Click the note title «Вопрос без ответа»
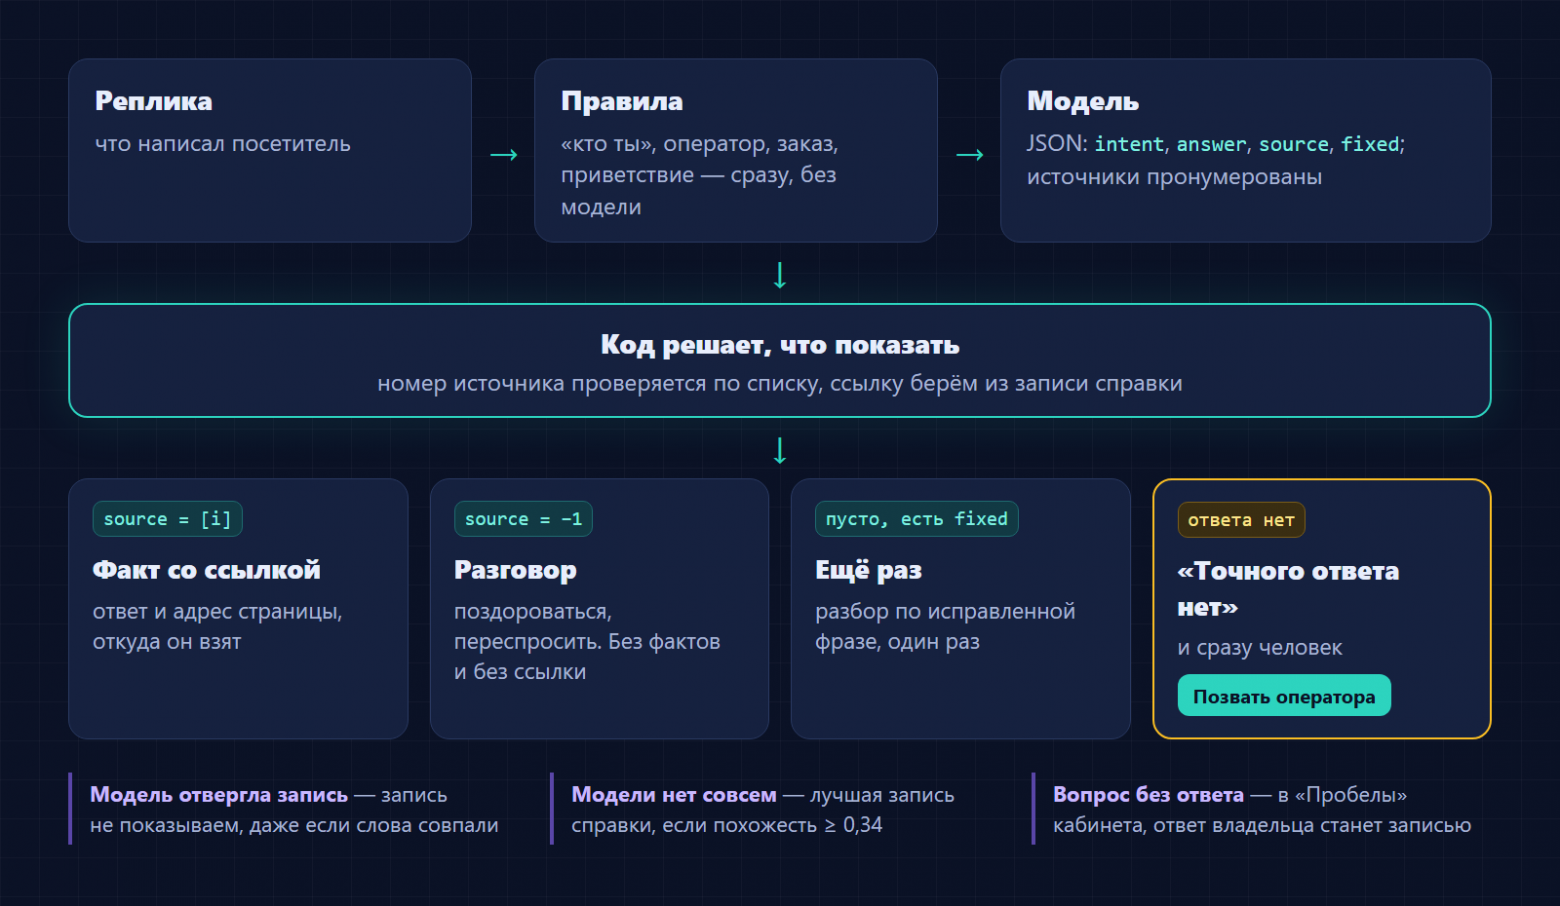Viewport: 1560px width, 906px height. click(x=1148, y=795)
